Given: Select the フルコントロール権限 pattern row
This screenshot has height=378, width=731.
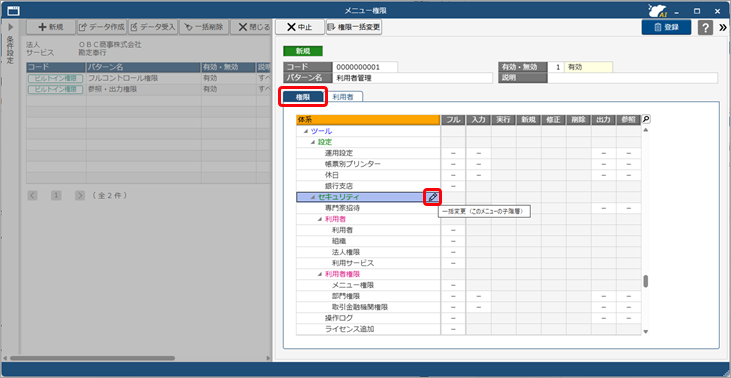Looking at the screenshot, I should (x=148, y=78).
